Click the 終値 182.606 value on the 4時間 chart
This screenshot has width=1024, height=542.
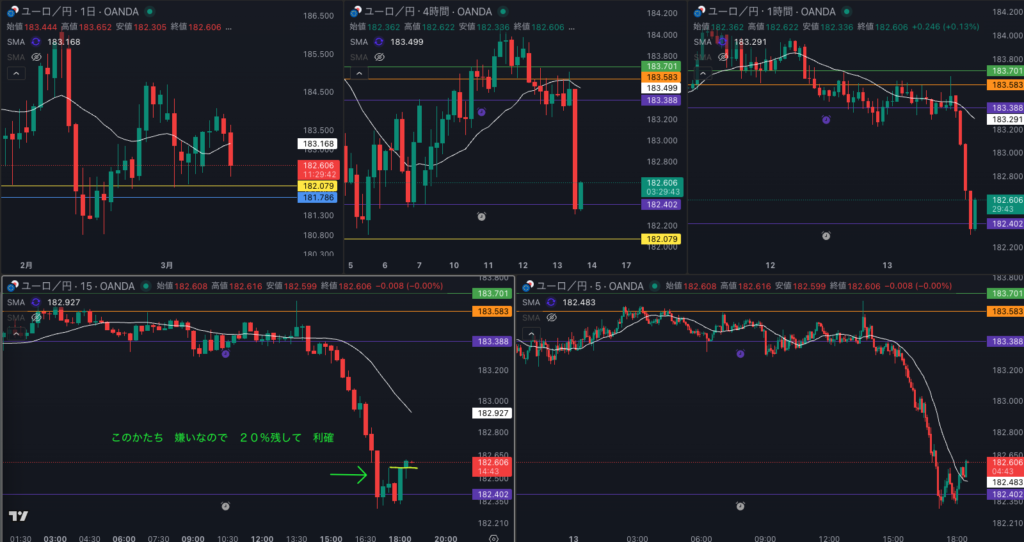click(539, 27)
